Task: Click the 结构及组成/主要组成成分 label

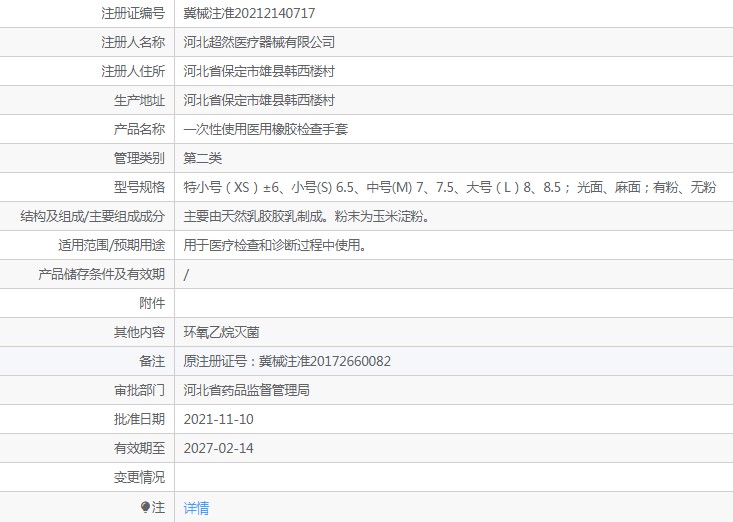Action: click(x=93, y=216)
